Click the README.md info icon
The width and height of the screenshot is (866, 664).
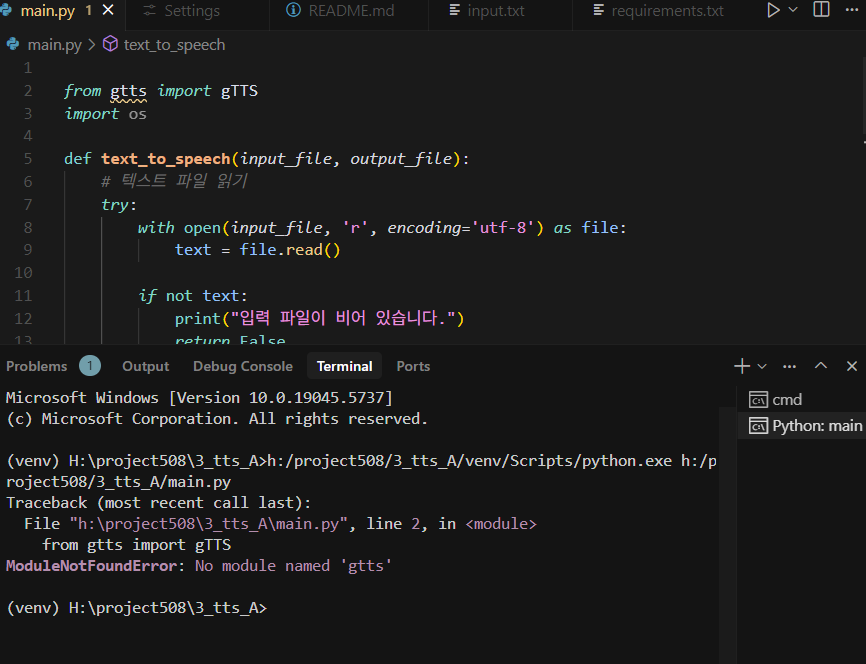(293, 10)
